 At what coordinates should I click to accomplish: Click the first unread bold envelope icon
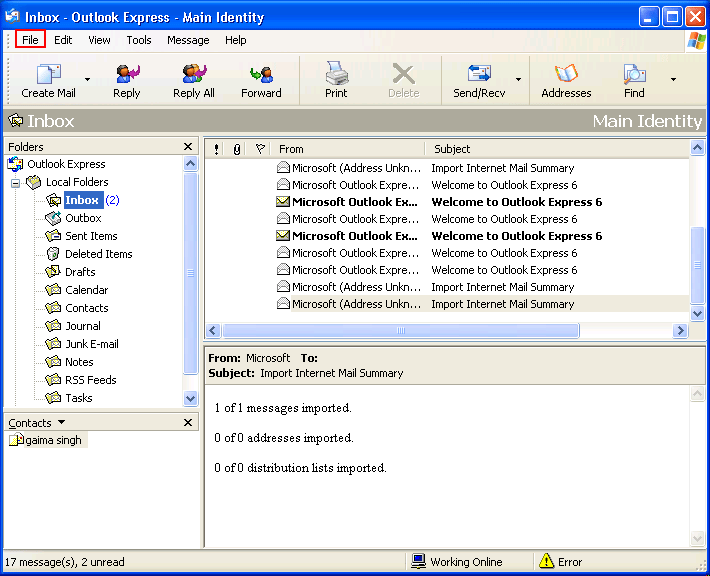click(283, 202)
